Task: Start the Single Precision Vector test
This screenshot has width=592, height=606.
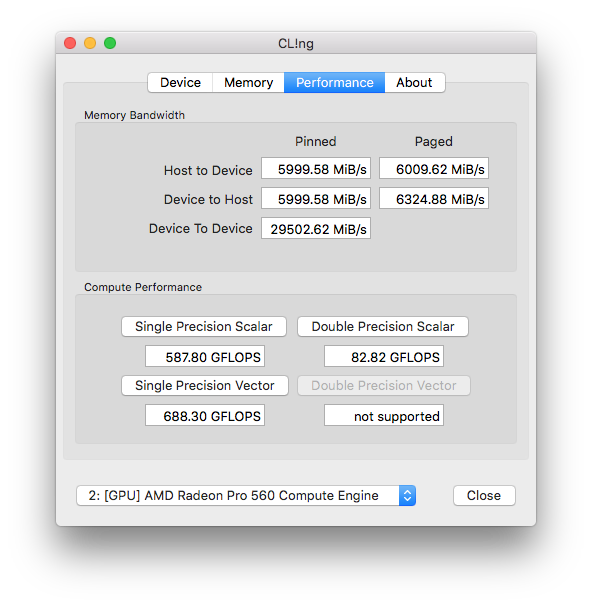Action: click(205, 385)
